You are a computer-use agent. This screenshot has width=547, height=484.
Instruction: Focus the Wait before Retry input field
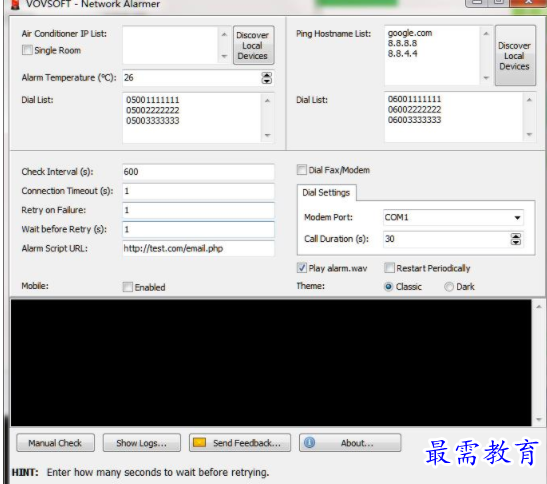click(x=198, y=230)
